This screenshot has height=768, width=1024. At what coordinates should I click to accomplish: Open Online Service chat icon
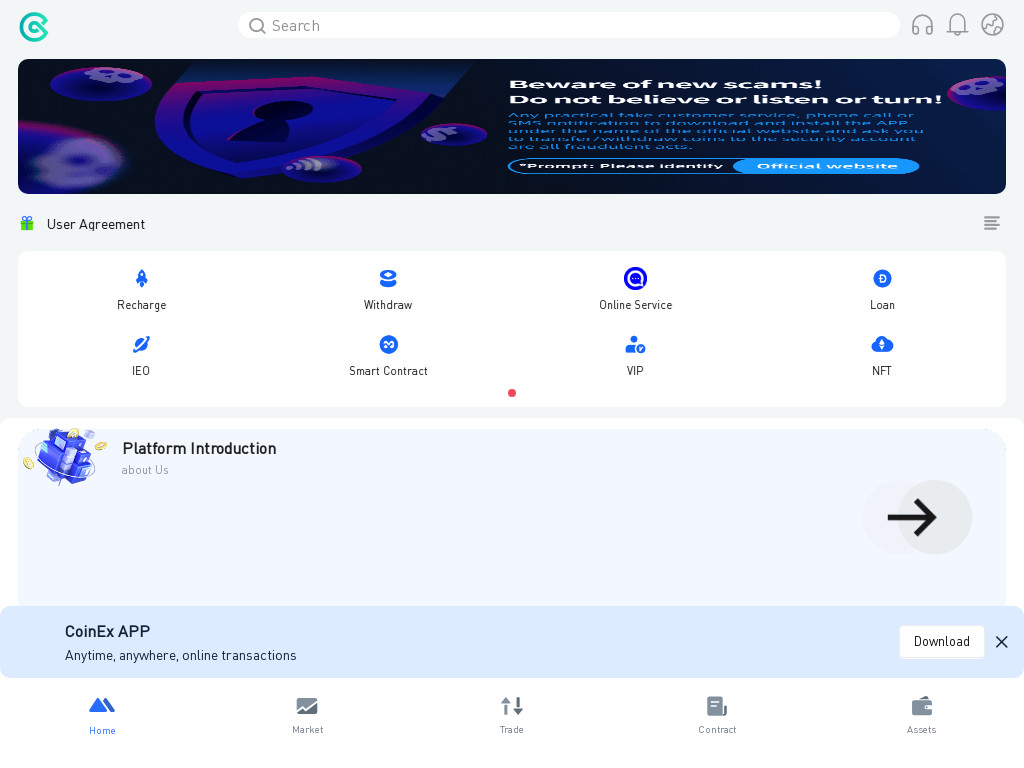(635, 279)
